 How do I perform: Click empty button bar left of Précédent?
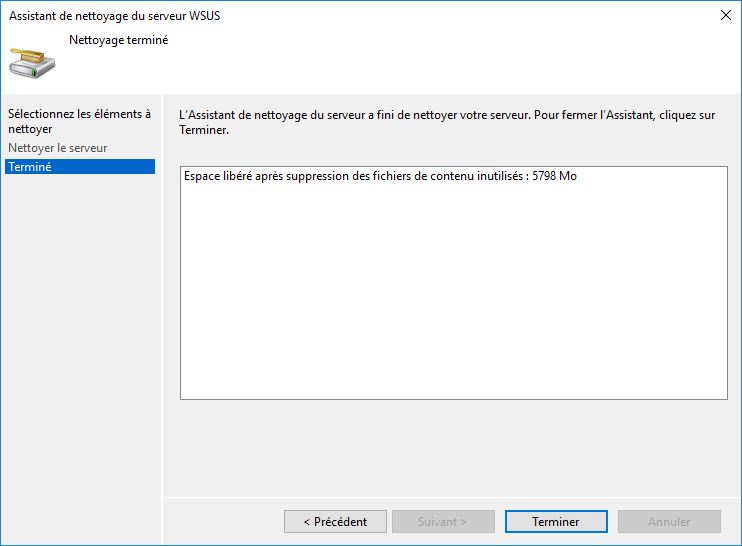point(220,521)
